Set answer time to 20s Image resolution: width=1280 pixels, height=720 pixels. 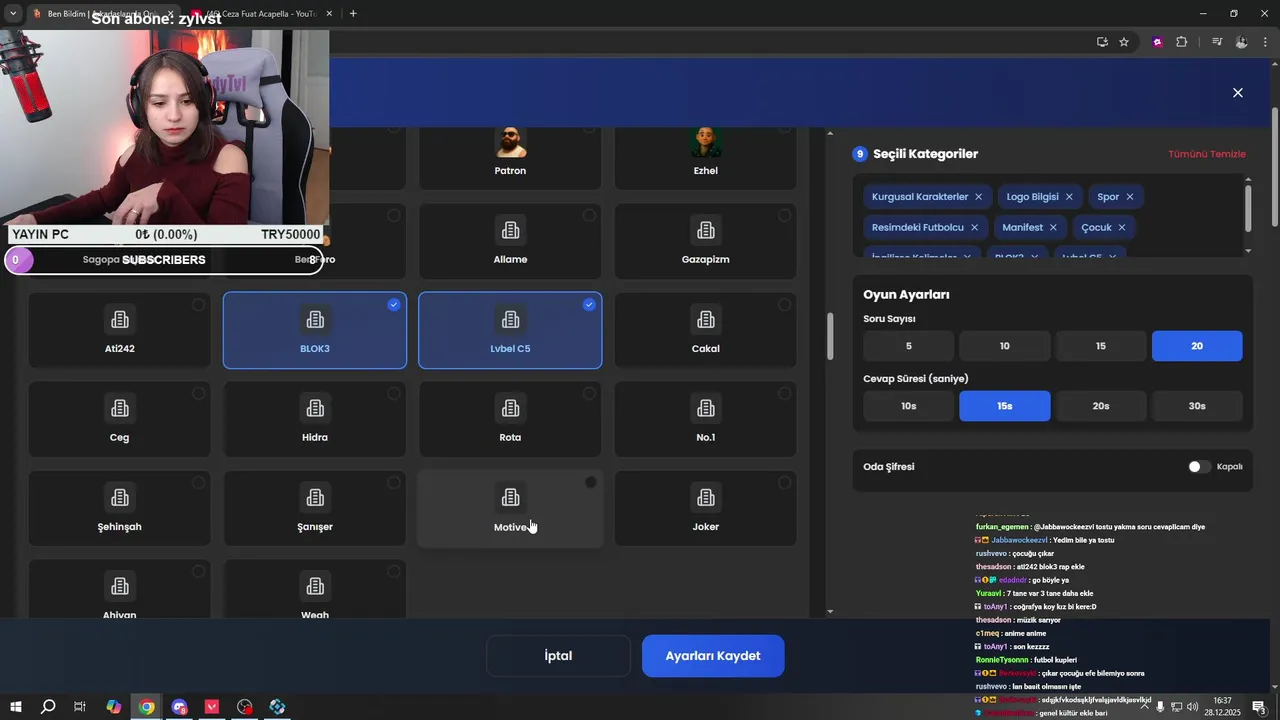[1101, 406]
